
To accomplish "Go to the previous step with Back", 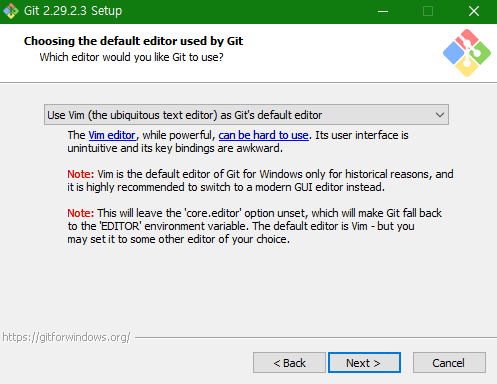I will [289, 363].
